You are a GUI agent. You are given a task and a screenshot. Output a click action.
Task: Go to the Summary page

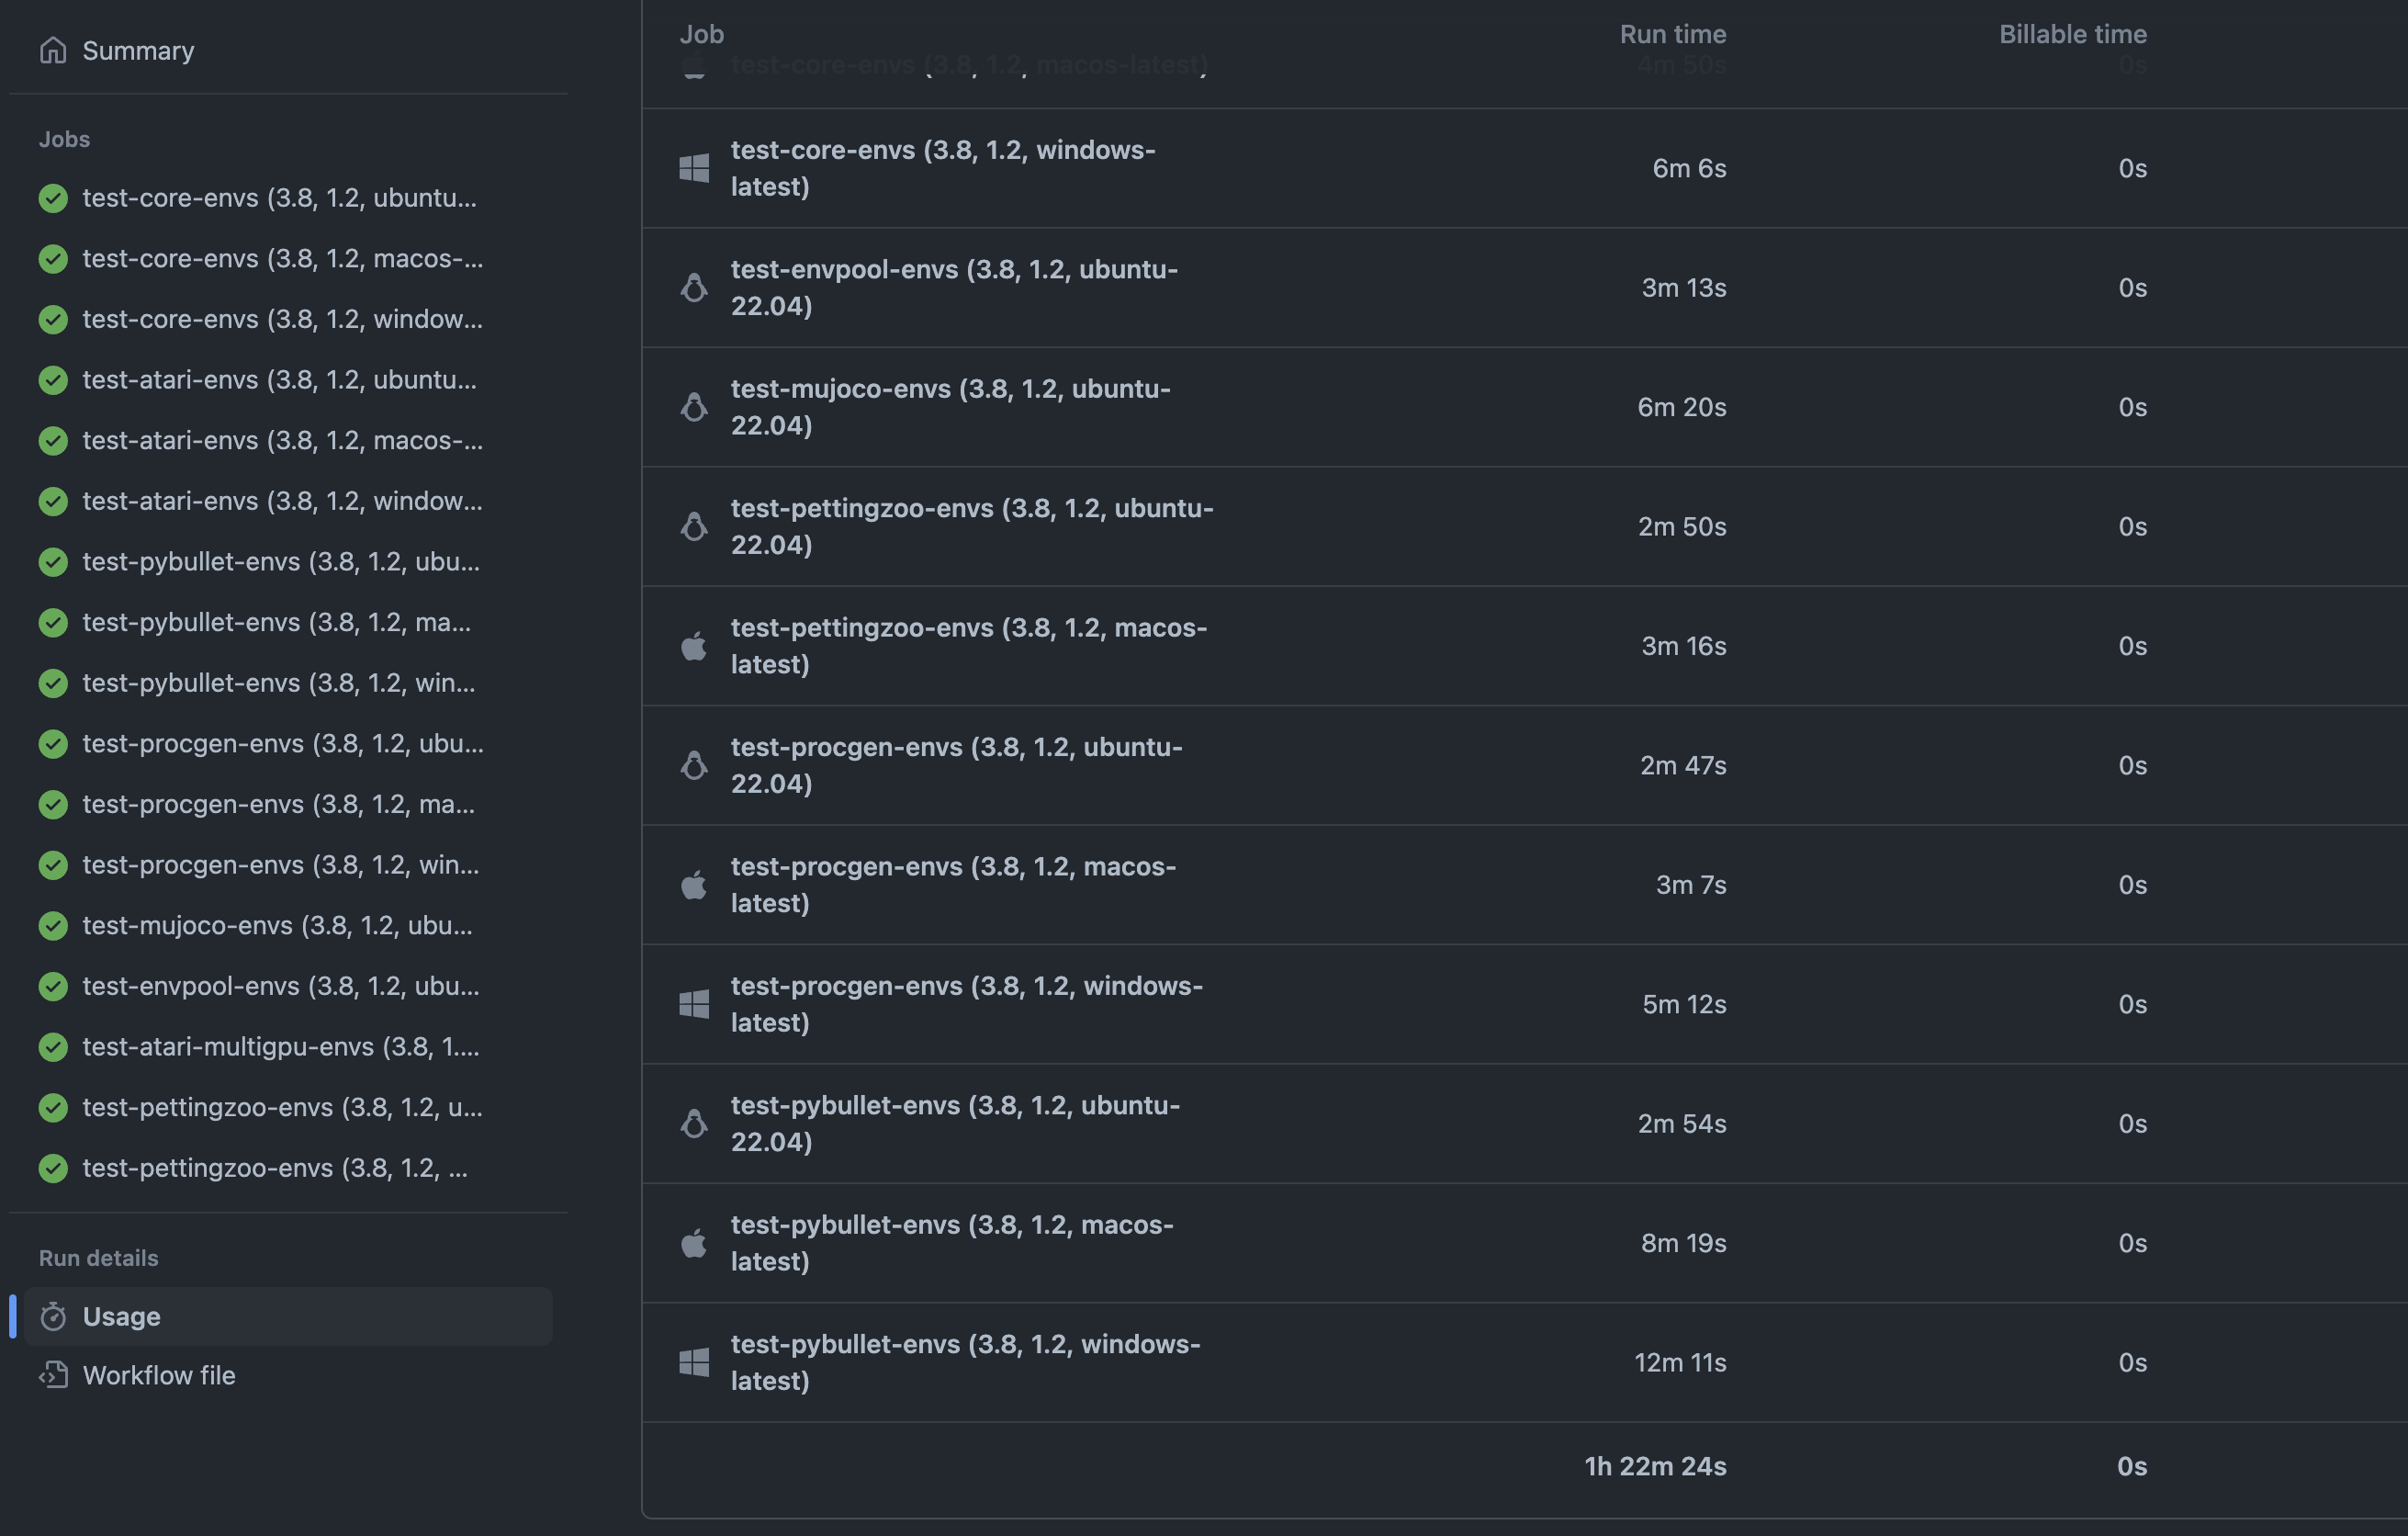pyautogui.click(x=138, y=50)
